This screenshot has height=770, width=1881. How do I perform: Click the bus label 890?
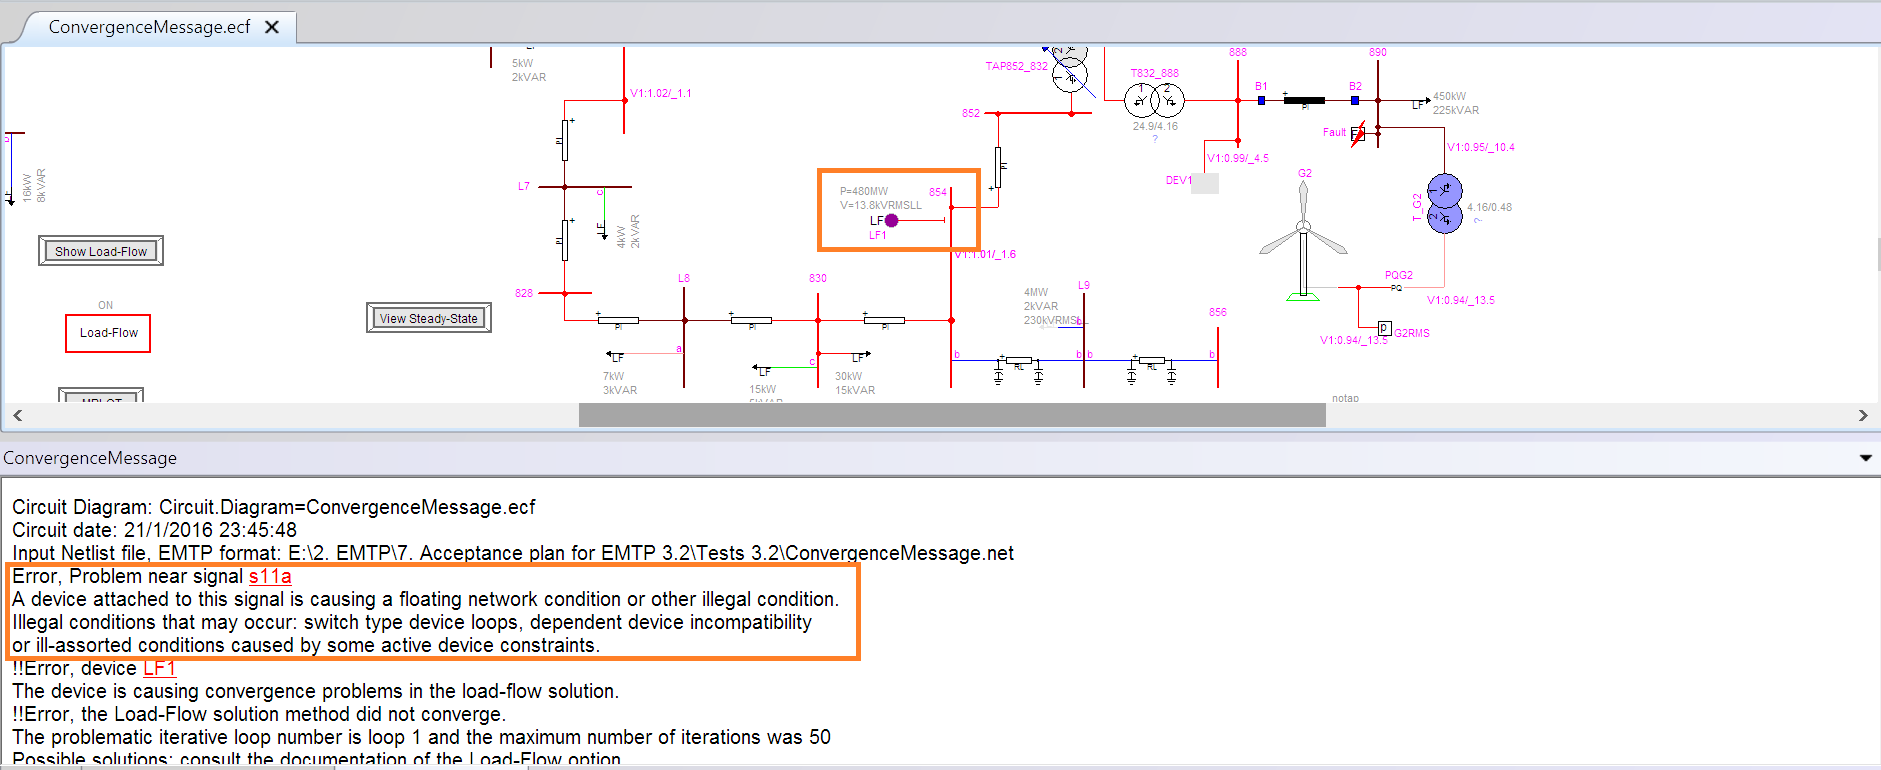click(1378, 52)
